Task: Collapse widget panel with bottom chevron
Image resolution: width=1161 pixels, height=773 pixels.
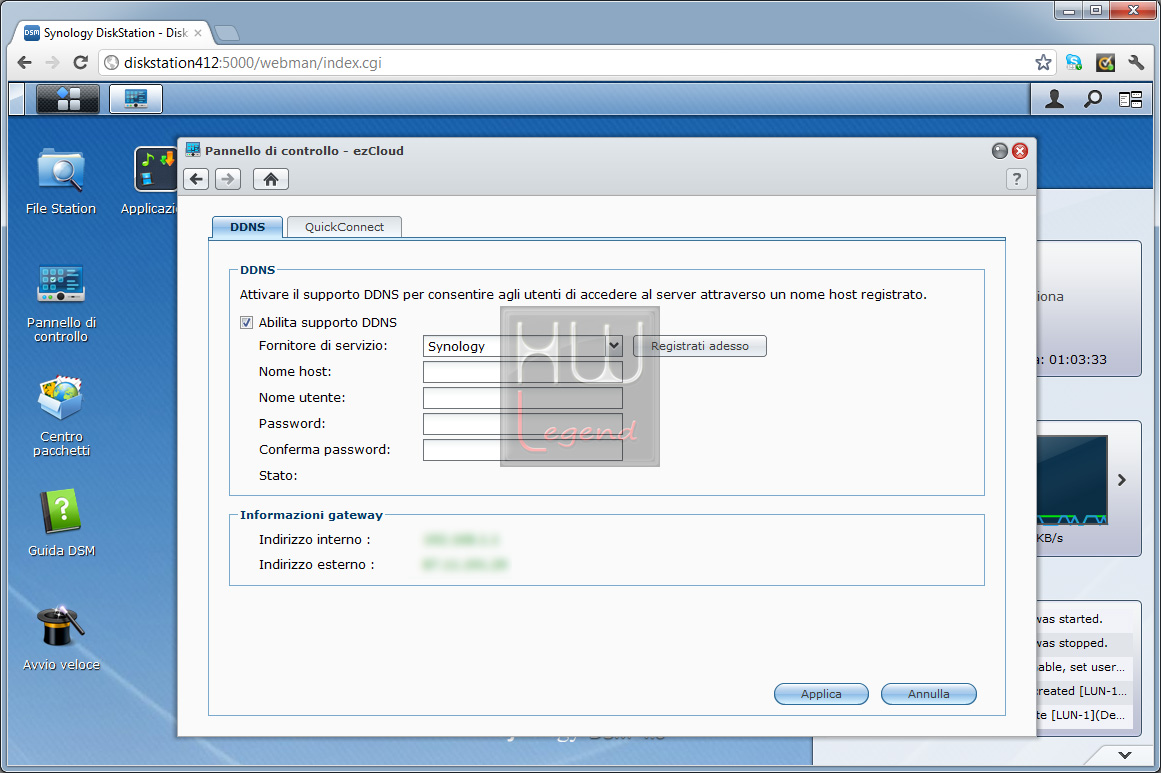Action: (x=1125, y=755)
